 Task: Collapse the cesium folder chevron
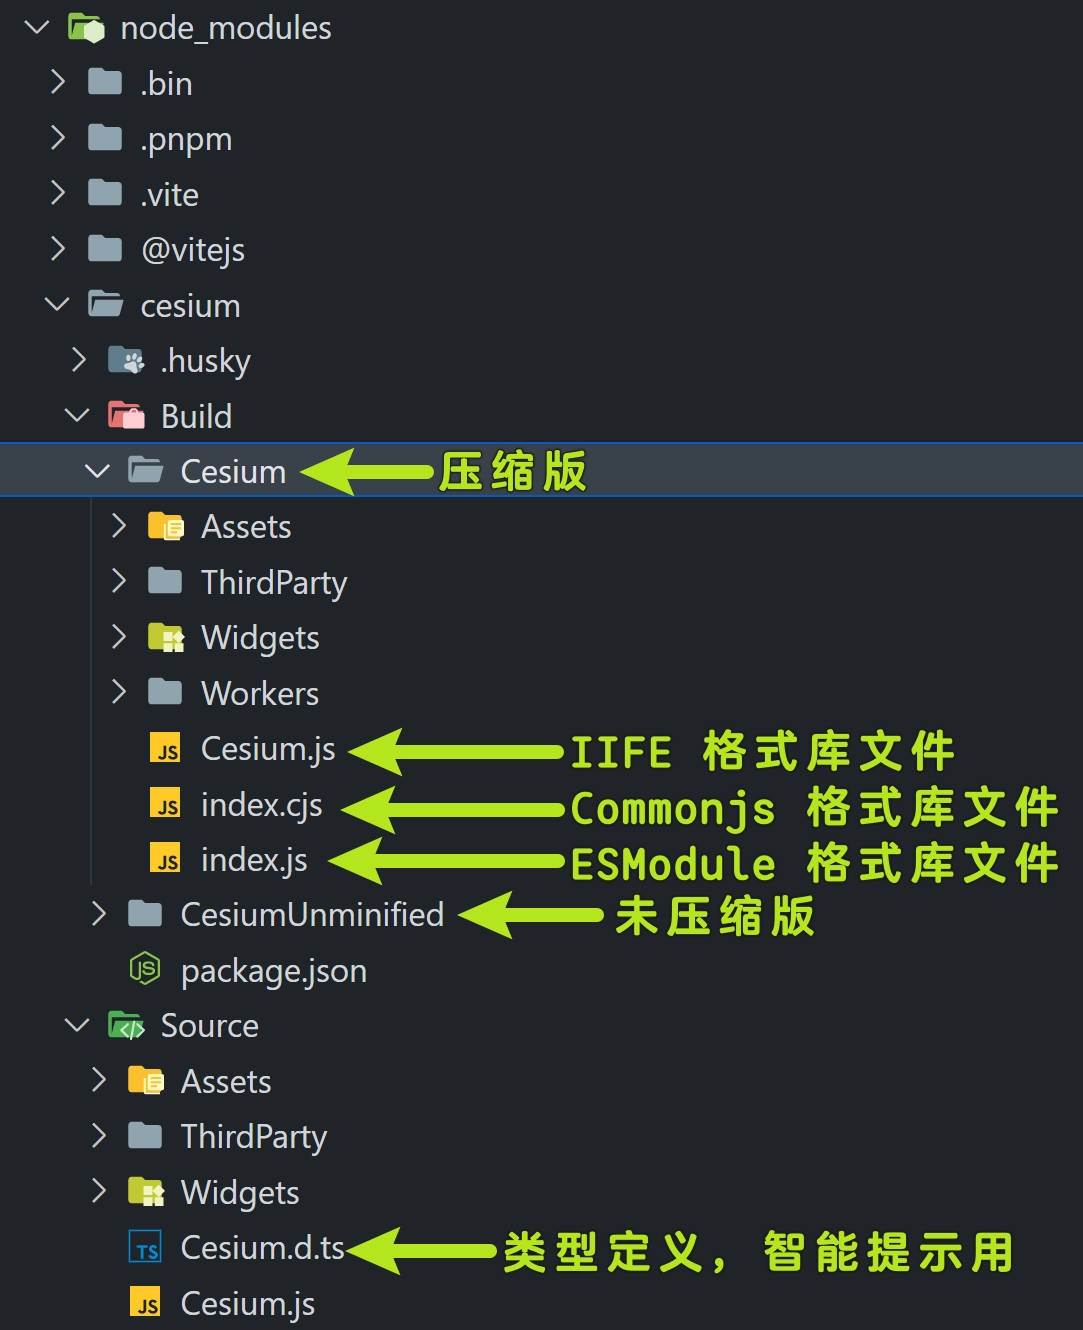click(58, 304)
